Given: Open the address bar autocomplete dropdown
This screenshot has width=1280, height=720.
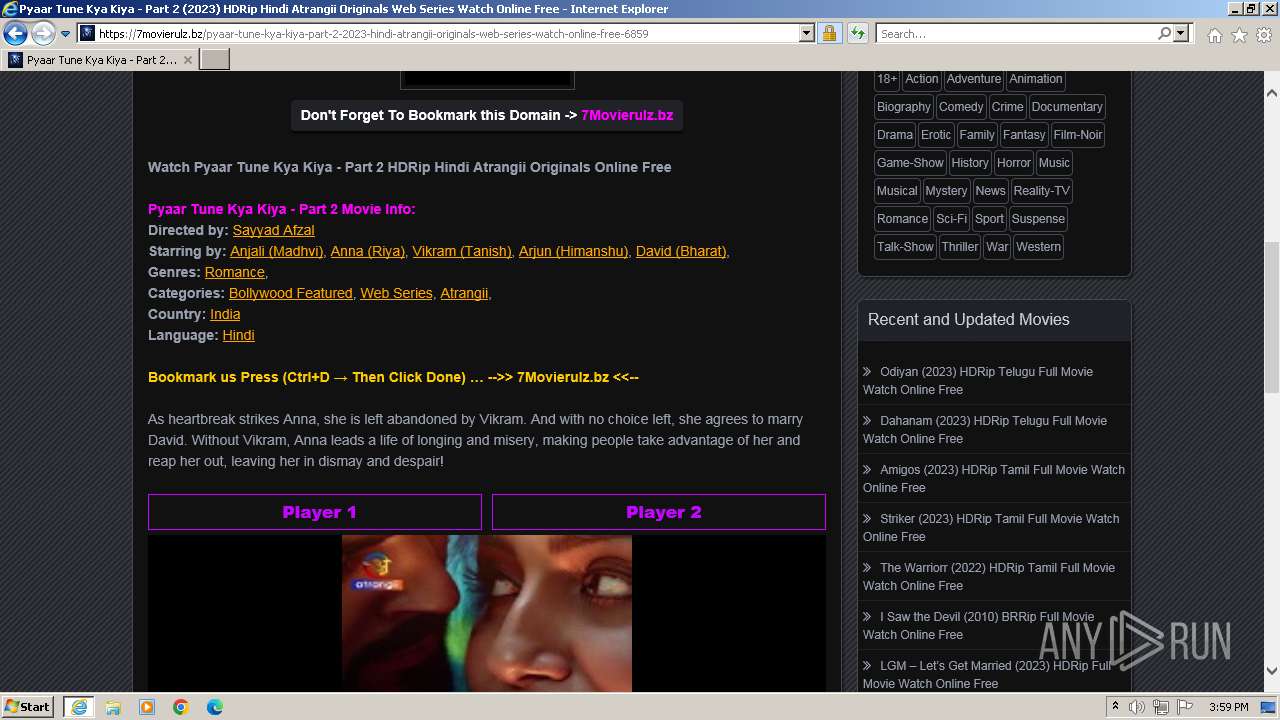Looking at the screenshot, I should 807,34.
